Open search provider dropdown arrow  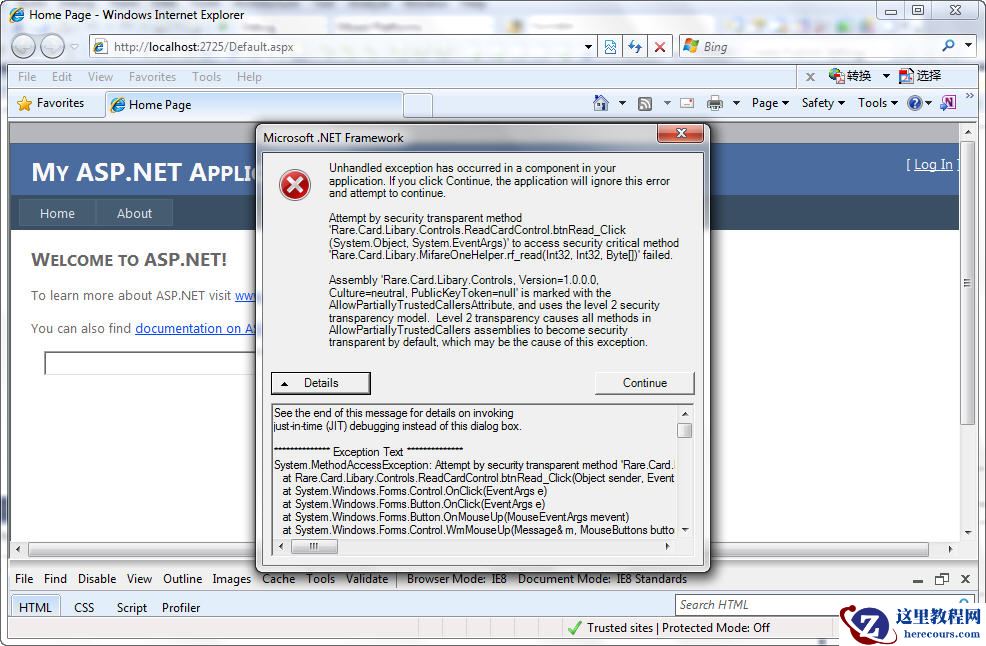(969, 45)
